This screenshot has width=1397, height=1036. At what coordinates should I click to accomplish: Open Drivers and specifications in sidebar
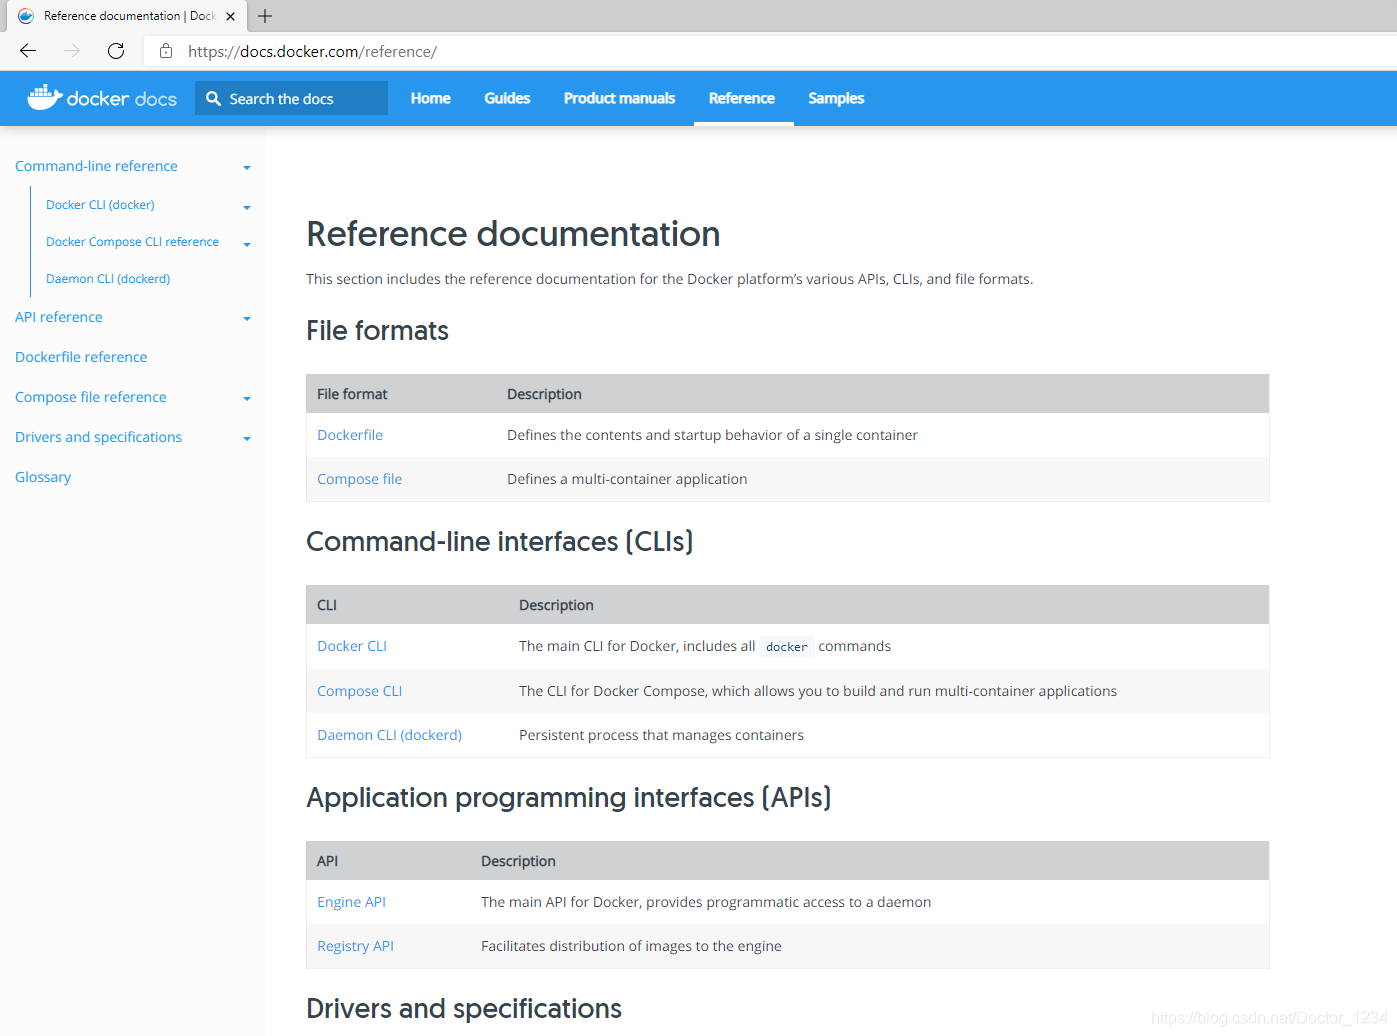[x=99, y=437]
